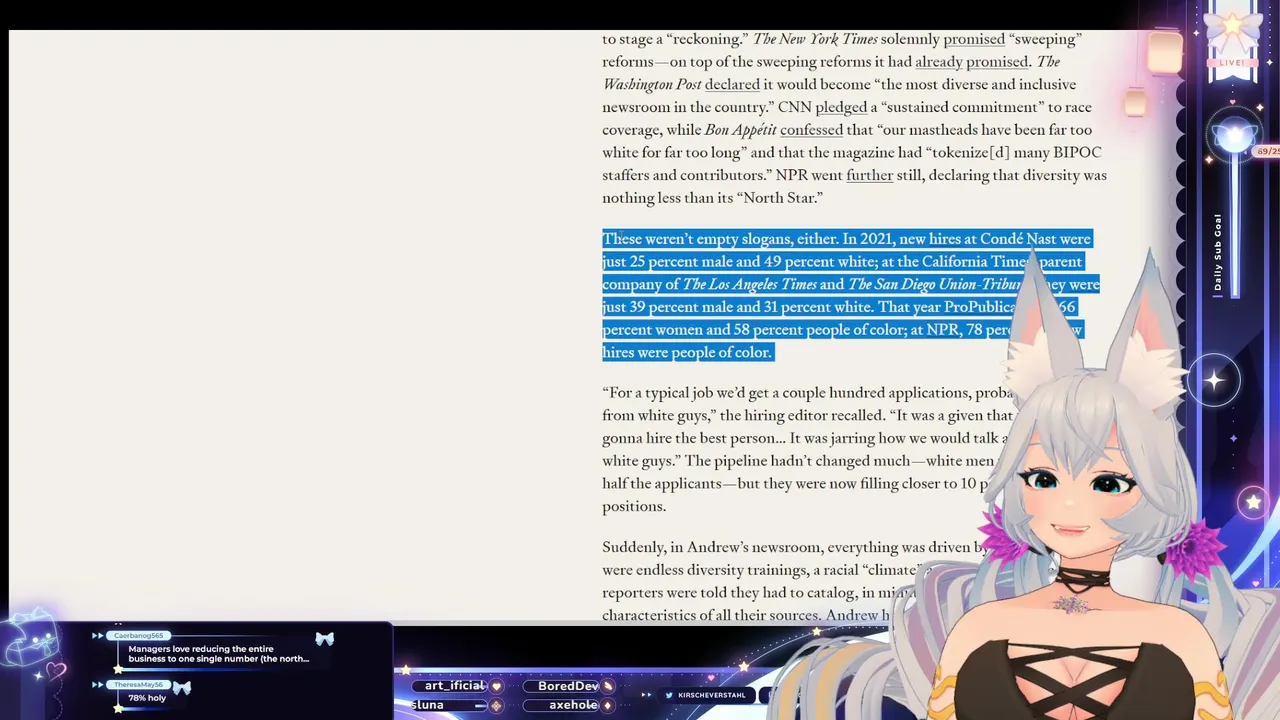Click the Daily Sub Goal progress bar
Image resolution: width=1280 pixels, height=720 pixels.
pos(1233,225)
